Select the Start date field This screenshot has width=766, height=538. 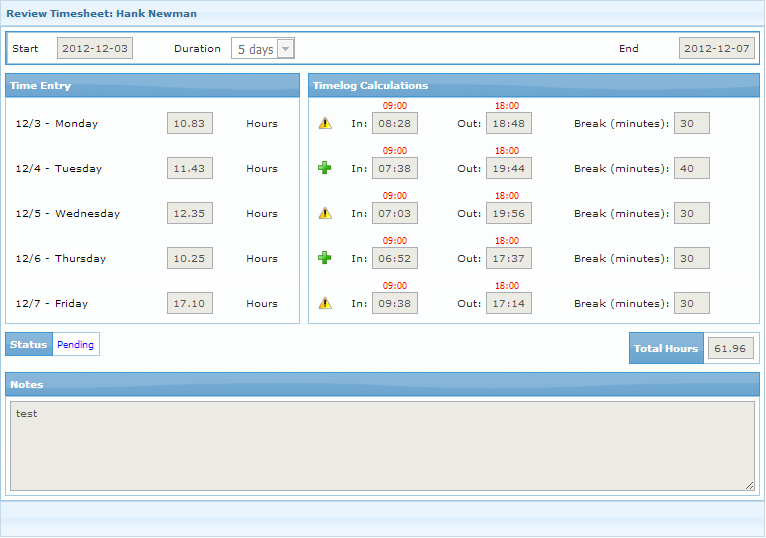pyautogui.click(x=95, y=49)
